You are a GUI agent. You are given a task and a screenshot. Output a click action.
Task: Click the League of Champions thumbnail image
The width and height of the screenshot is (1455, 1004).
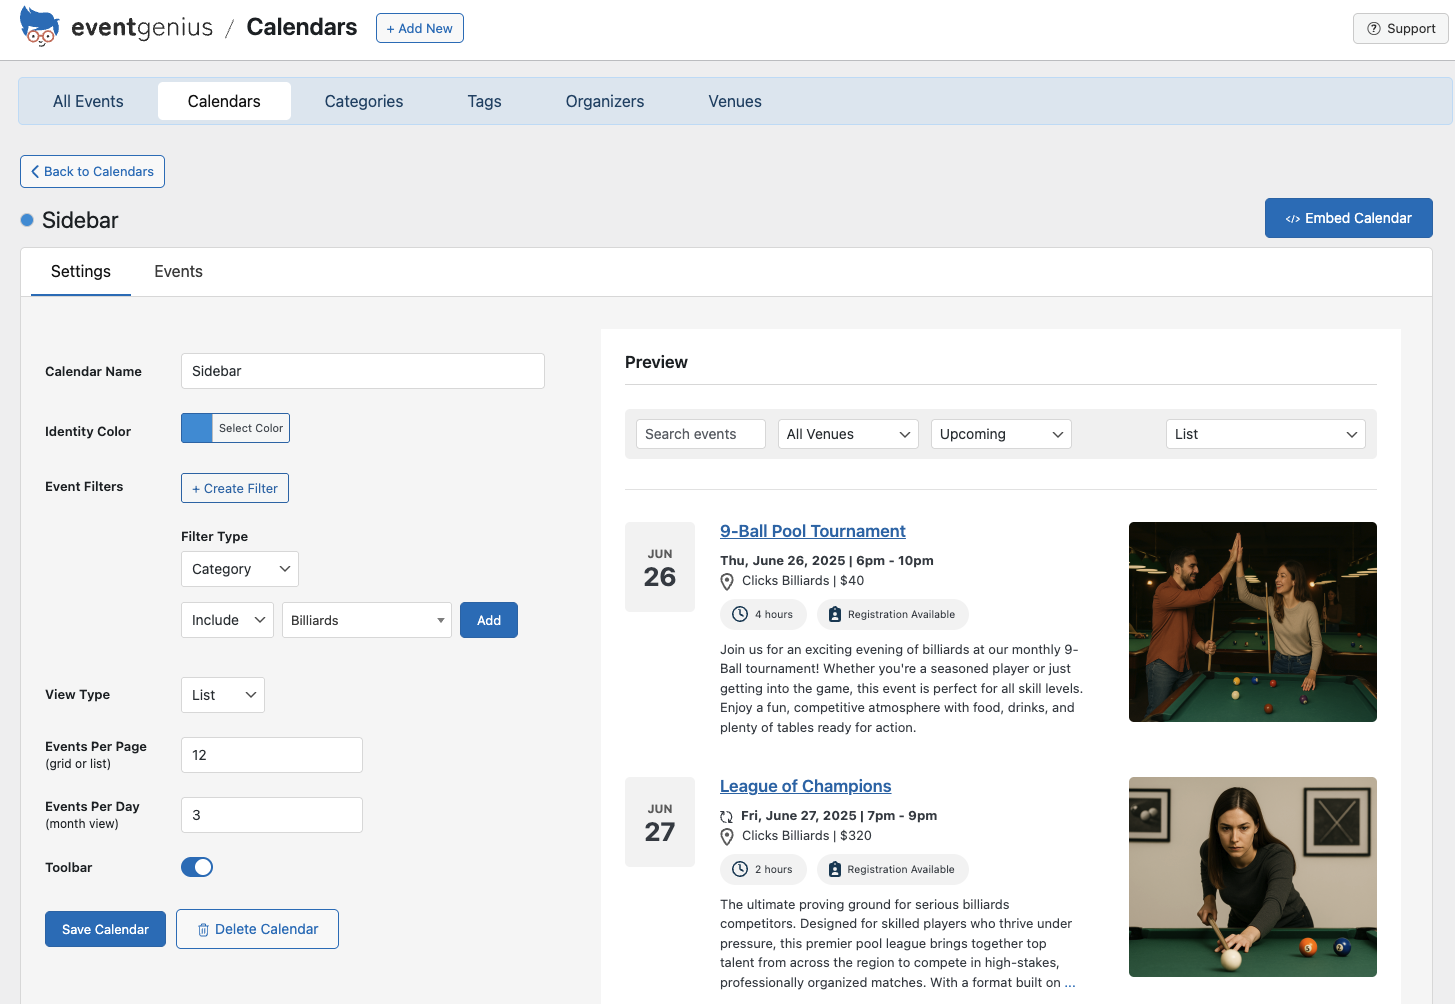click(1253, 877)
